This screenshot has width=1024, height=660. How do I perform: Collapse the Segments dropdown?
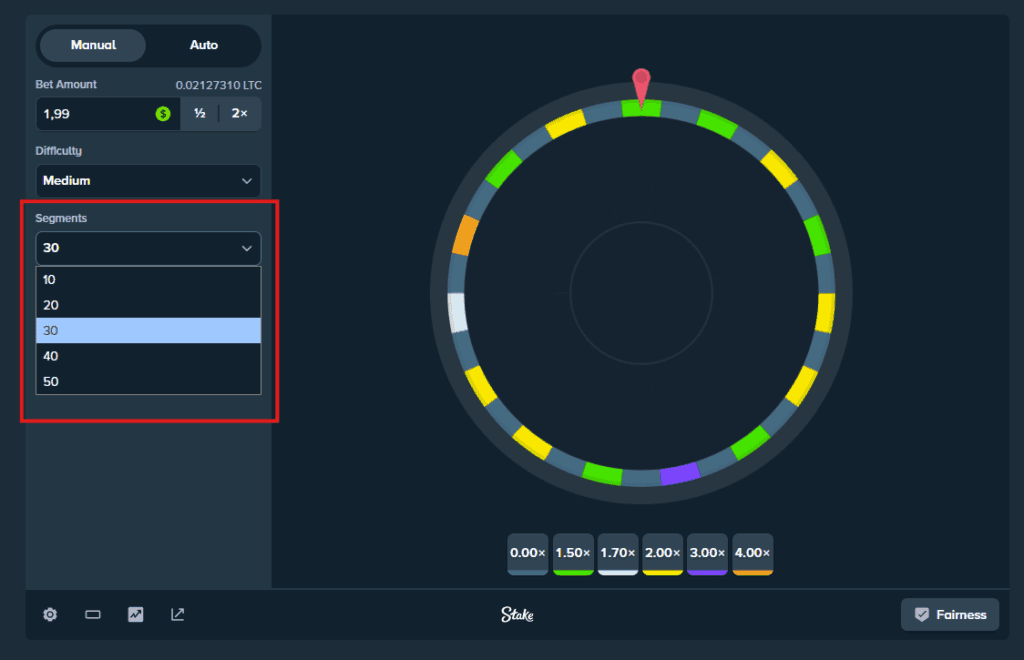tap(148, 247)
